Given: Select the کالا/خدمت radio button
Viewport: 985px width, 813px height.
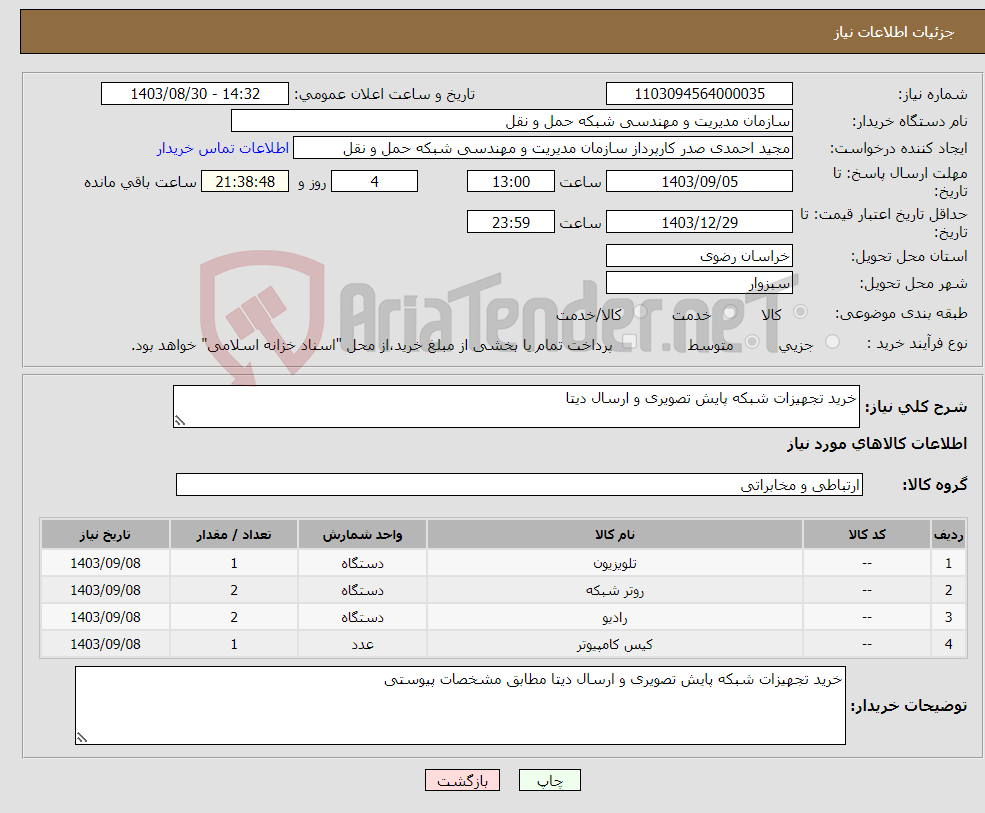Looking at the screenshot, I should click(x=640, y=312).
